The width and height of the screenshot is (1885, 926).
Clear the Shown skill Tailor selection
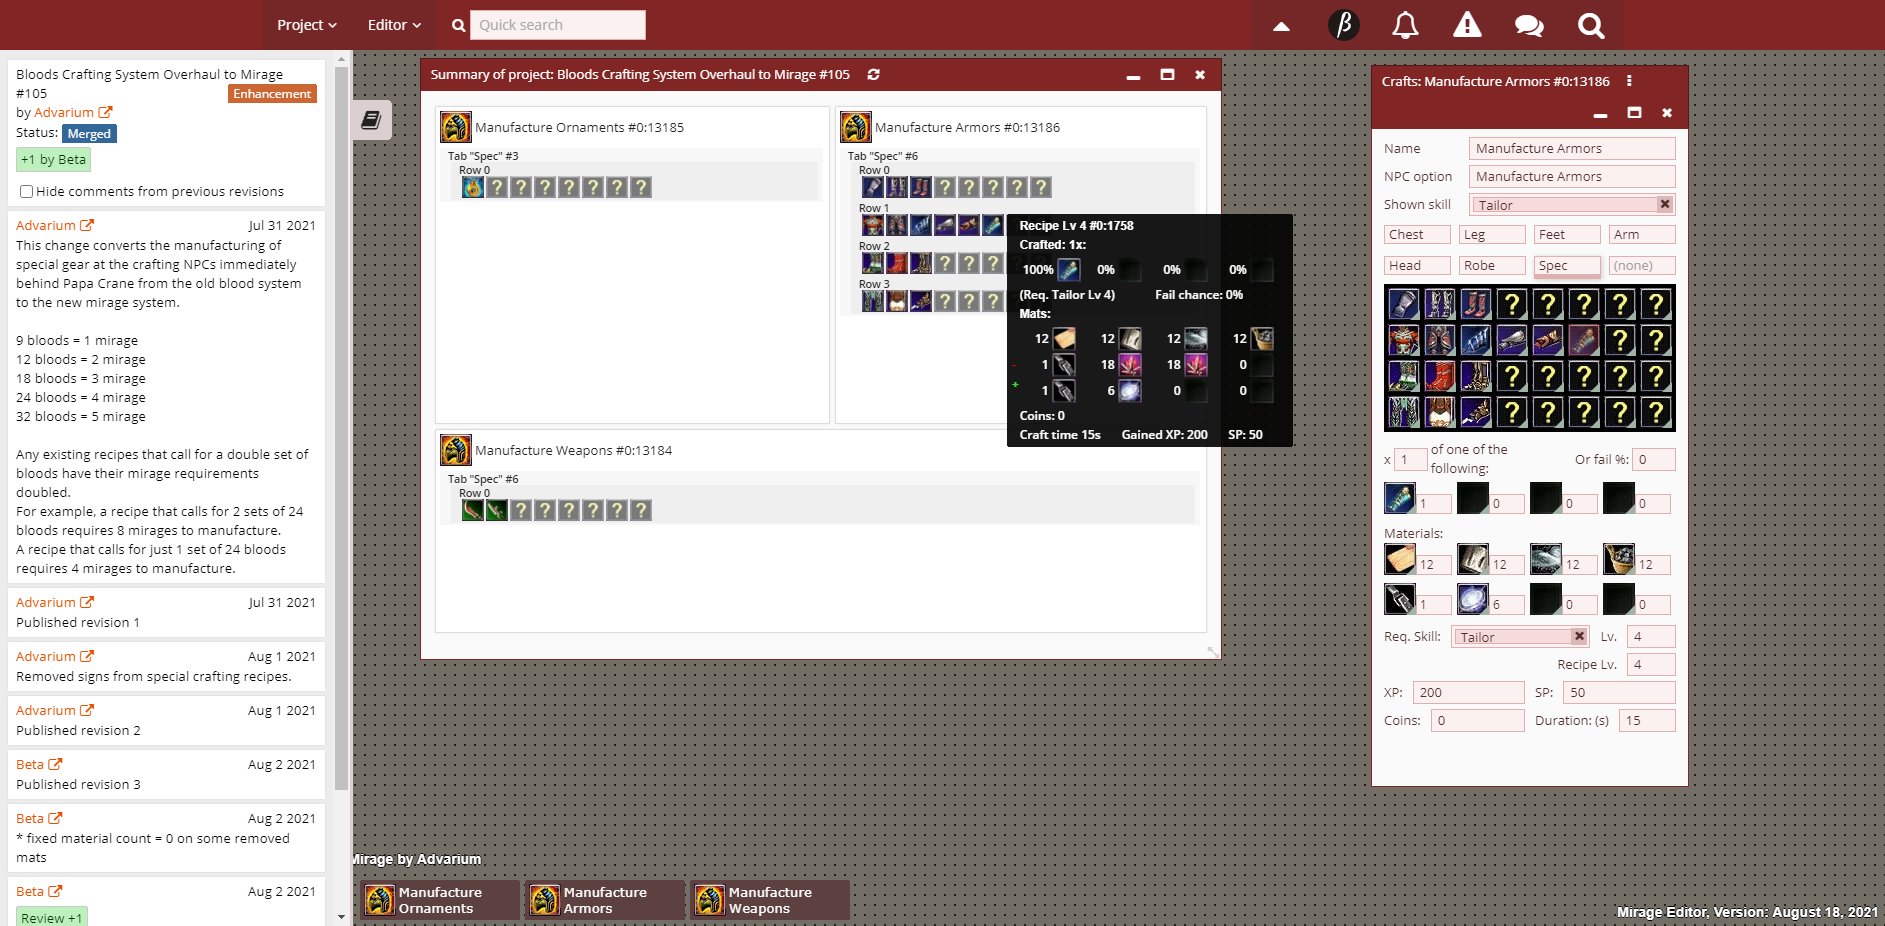pos(1664,204)
